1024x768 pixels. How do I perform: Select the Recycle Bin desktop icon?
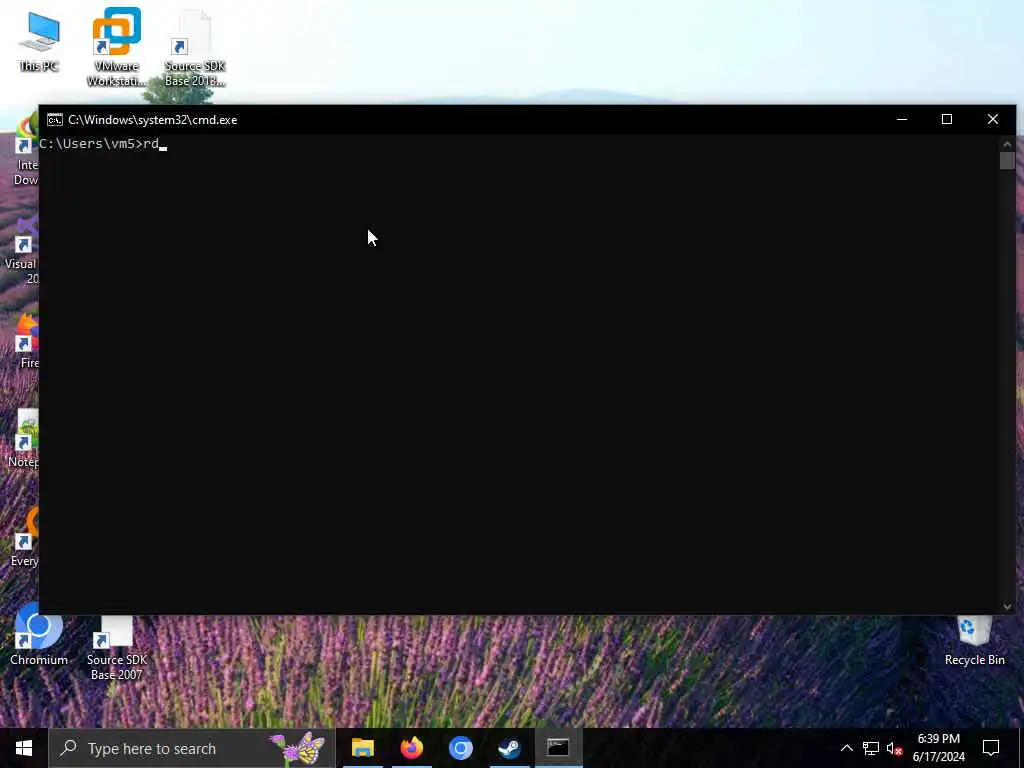[974, 641]
